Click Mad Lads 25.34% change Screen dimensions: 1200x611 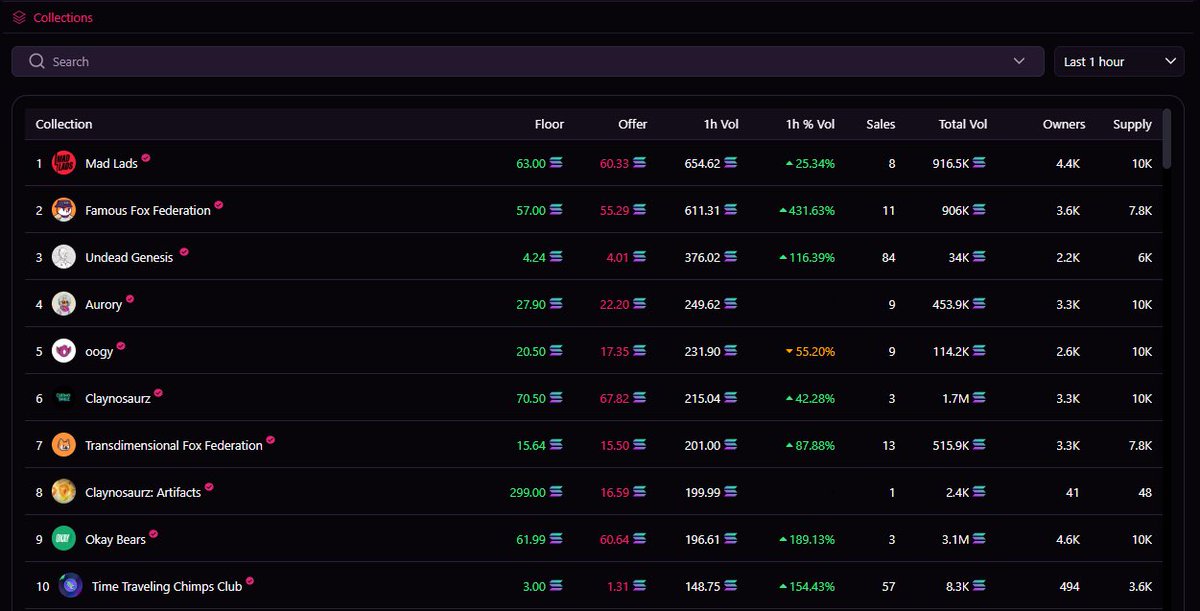click(x=815, y=163)
